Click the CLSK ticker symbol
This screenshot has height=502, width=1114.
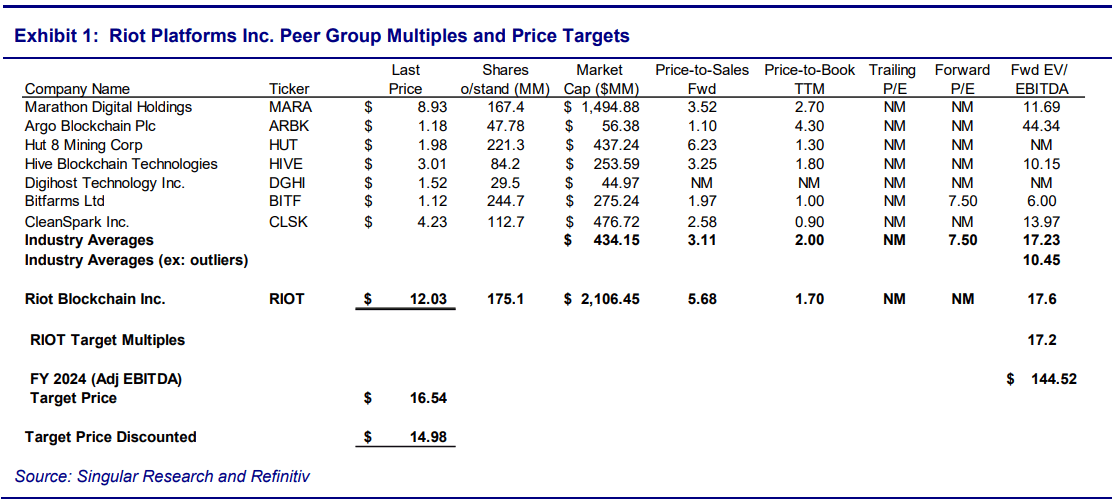pos(288,221)
